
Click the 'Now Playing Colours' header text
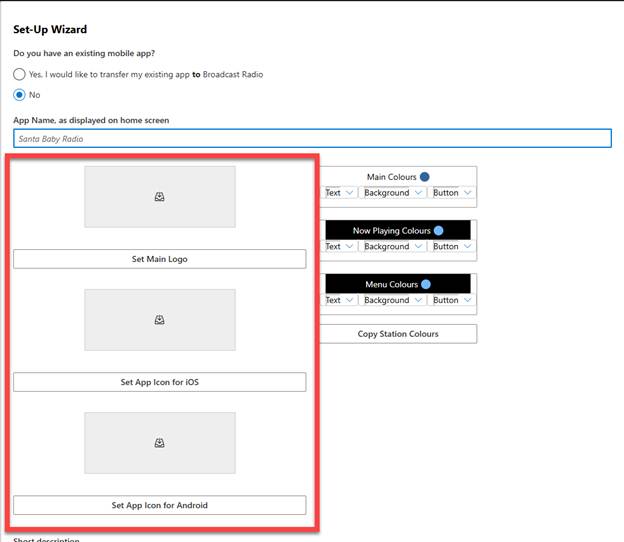point(392,231)
